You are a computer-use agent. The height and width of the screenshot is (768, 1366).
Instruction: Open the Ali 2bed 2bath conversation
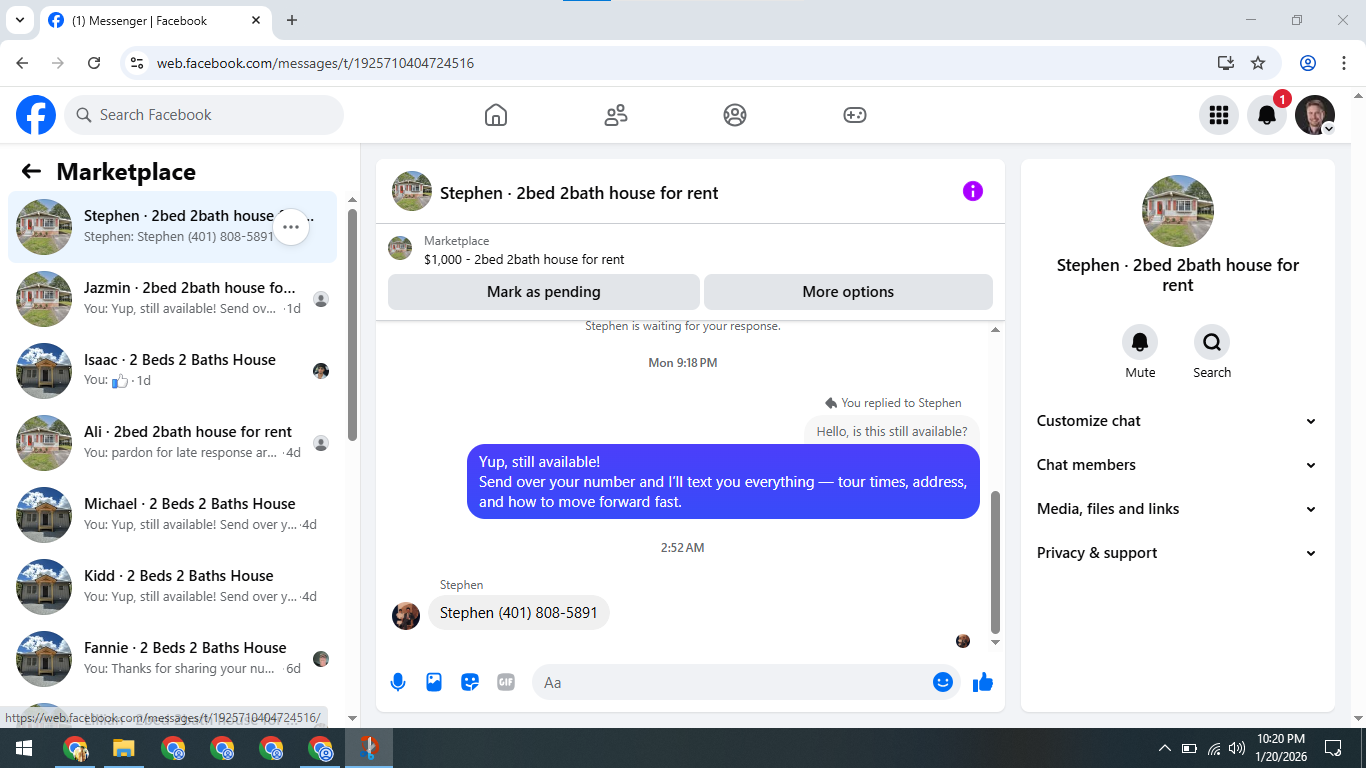coord(172,443)
